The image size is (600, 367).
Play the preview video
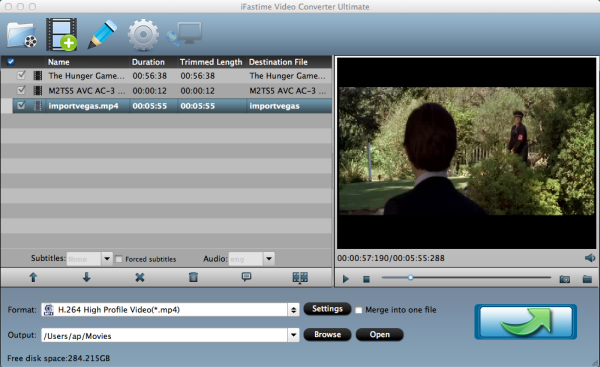point(346,279)
